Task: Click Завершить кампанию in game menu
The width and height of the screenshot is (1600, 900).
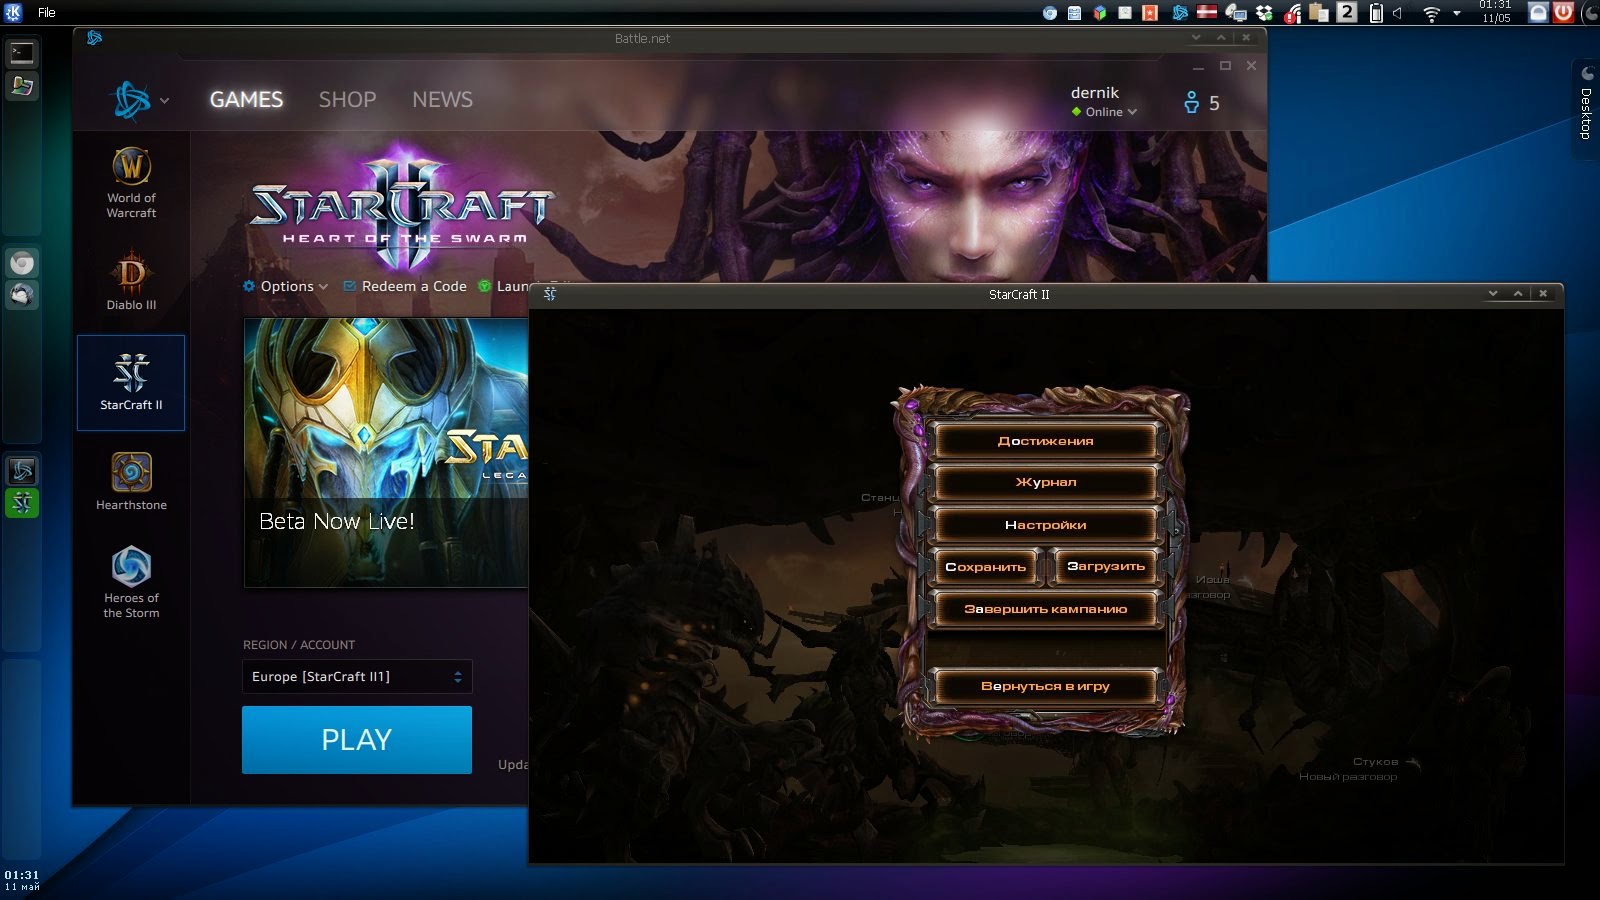Action: (1045, 609)
